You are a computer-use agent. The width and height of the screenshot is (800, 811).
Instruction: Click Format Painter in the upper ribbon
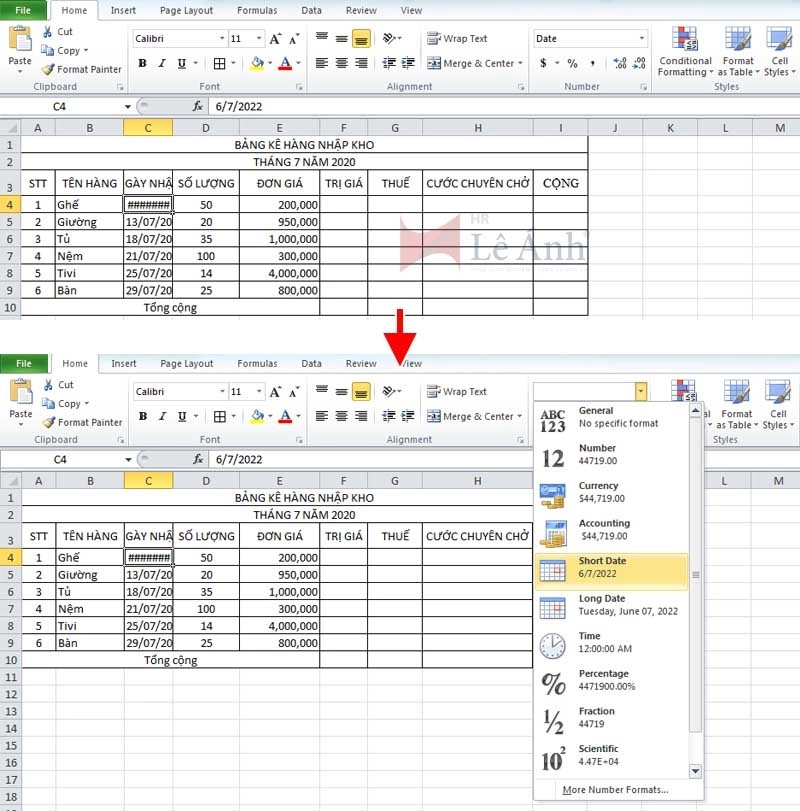81,70
